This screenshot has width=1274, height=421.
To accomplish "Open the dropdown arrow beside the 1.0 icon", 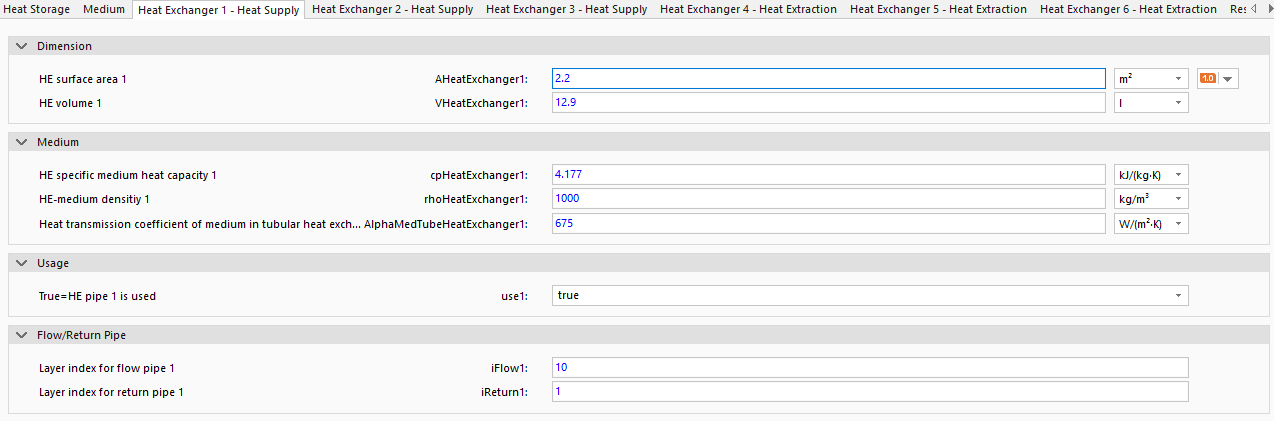I will 1228,79.
